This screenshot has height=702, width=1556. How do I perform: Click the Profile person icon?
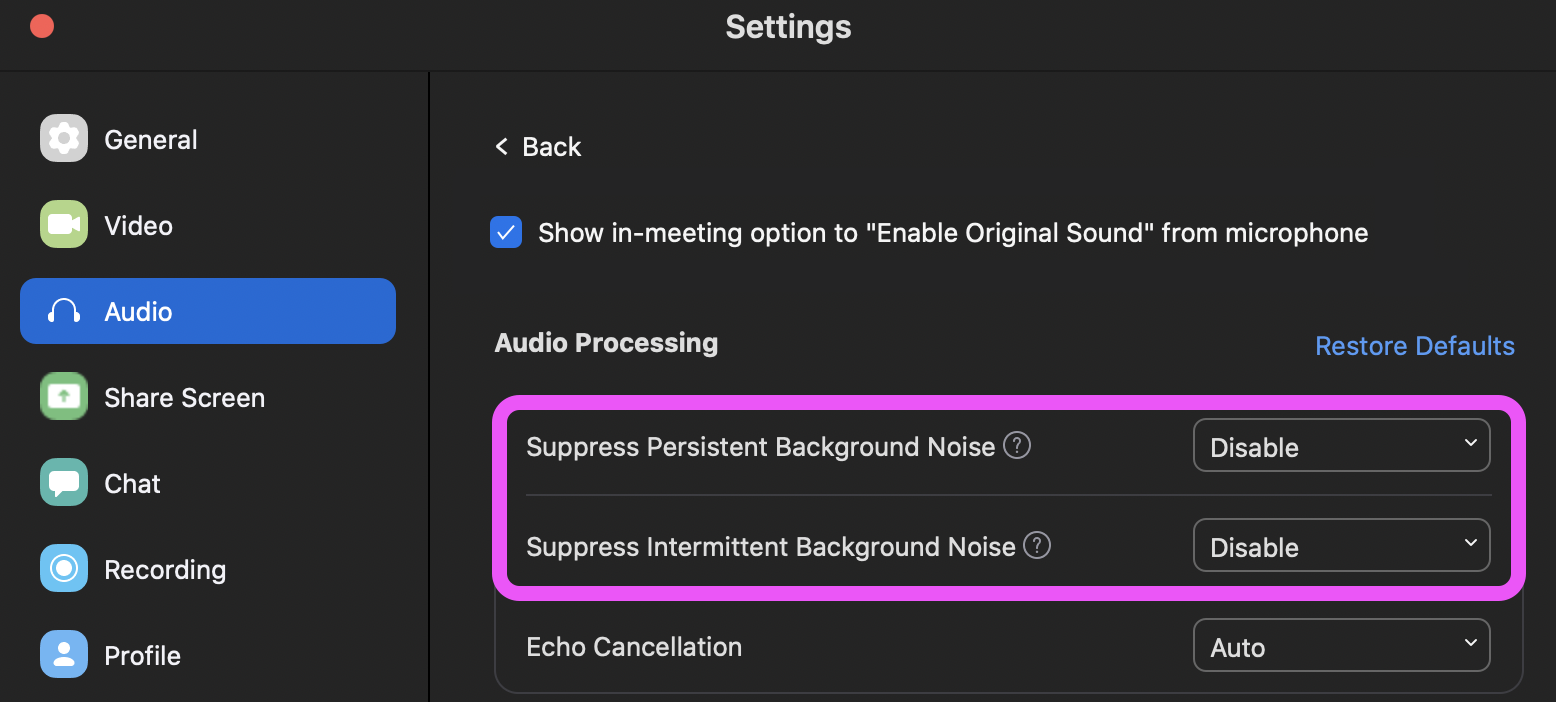click(x=64, y=654)
